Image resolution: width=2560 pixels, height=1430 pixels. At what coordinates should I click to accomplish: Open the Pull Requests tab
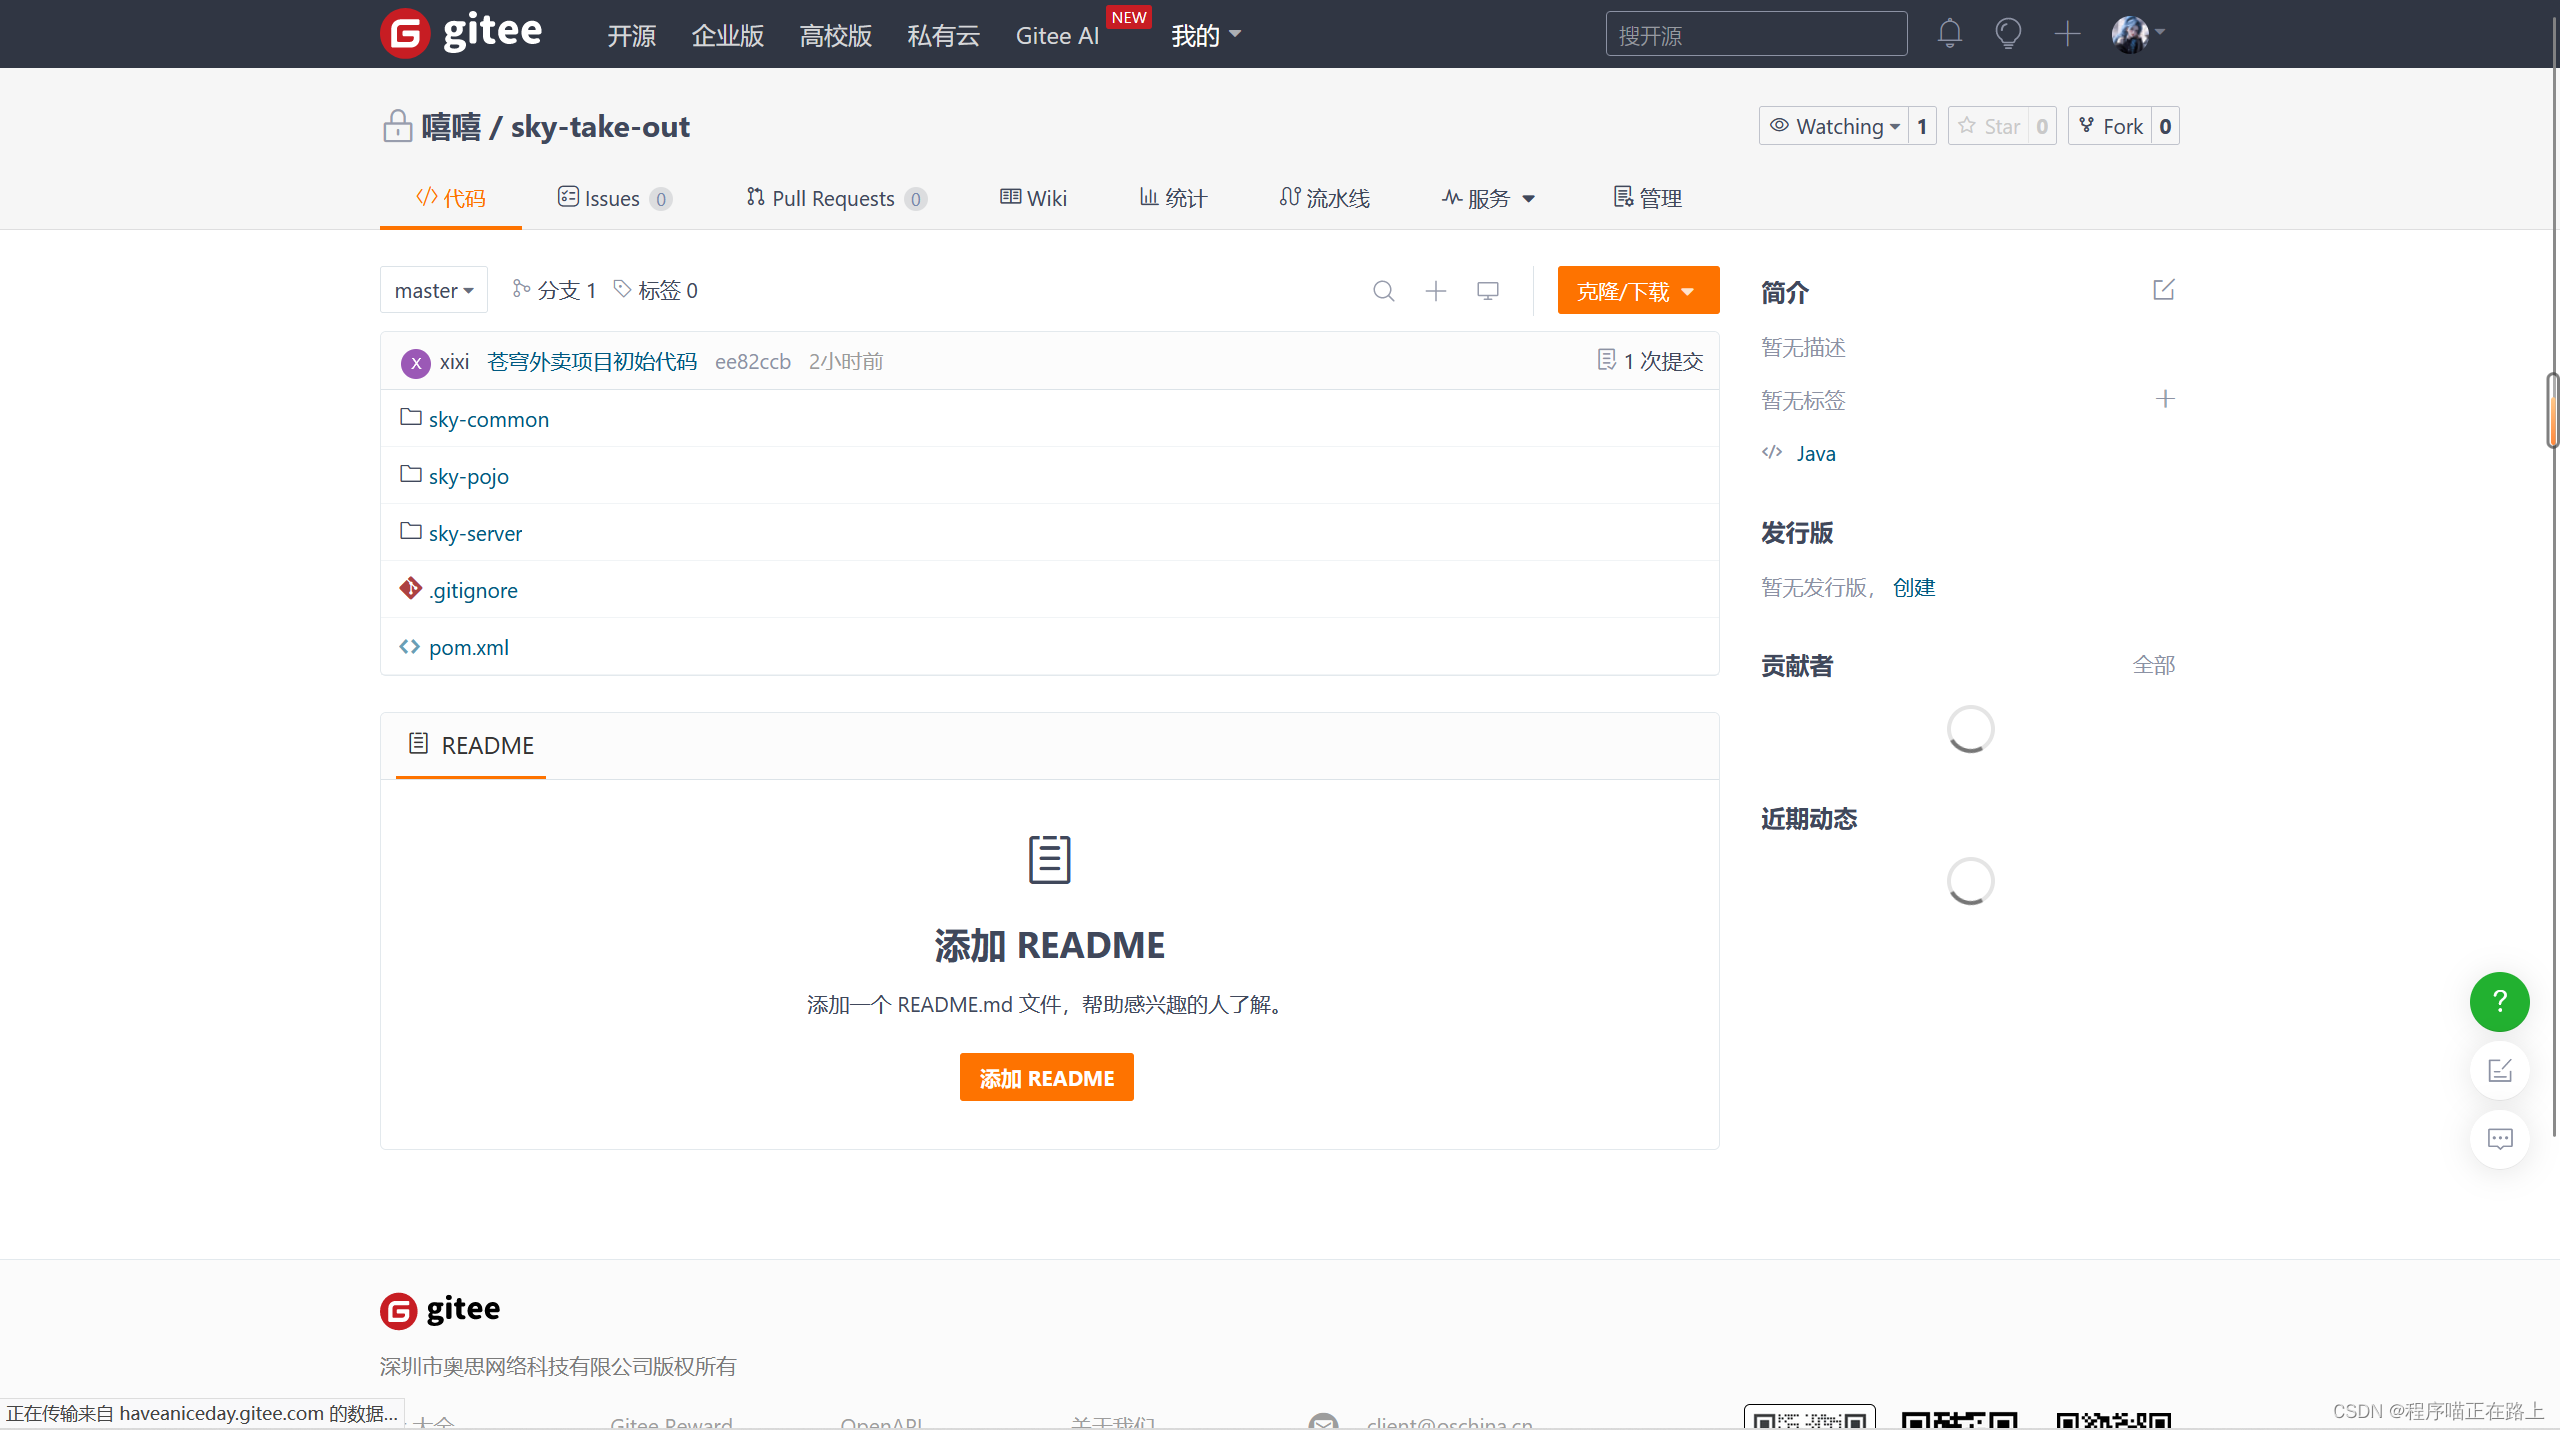(835, 198)
